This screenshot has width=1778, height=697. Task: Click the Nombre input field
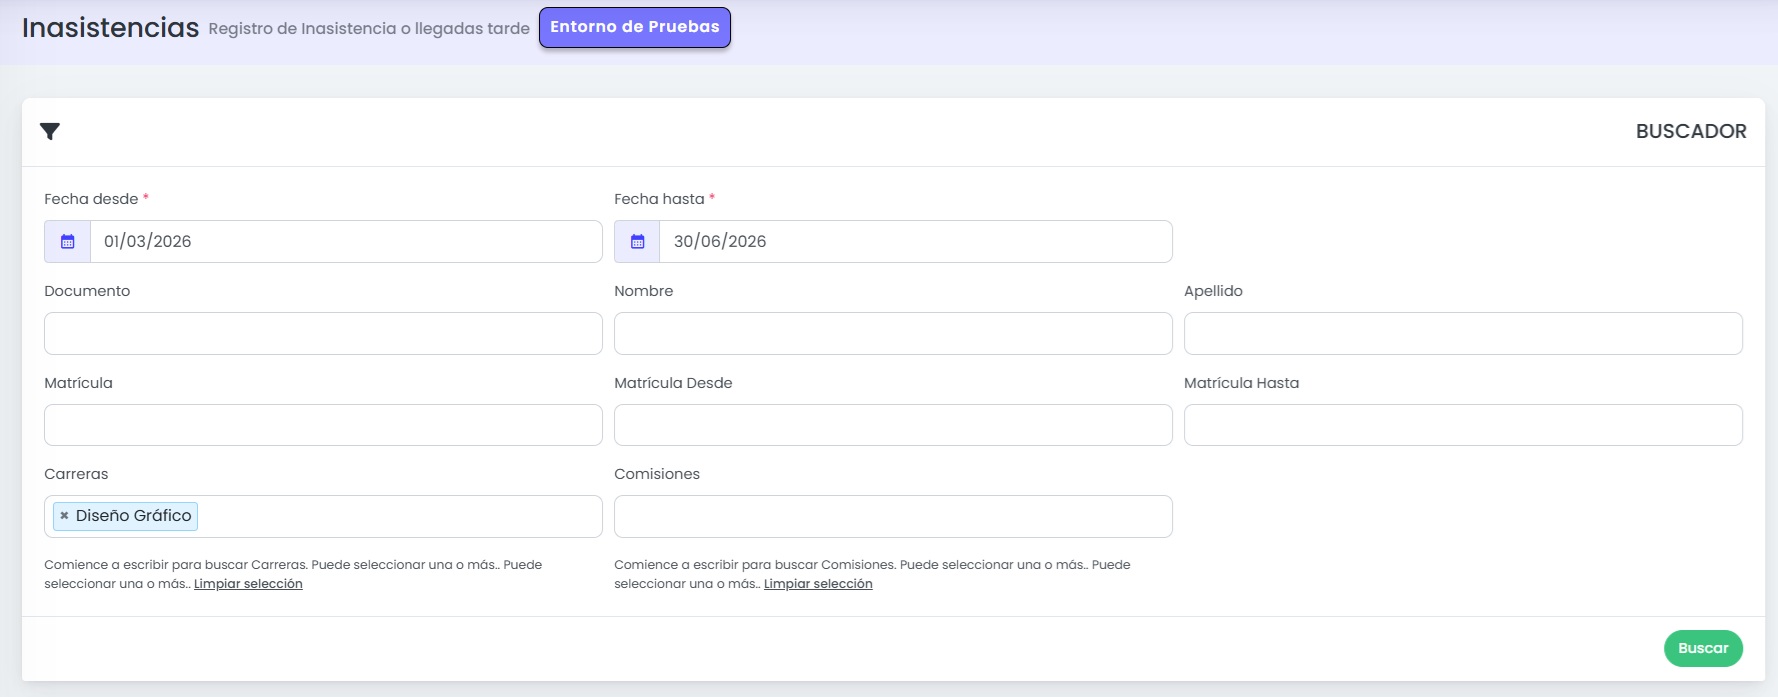(893, 333)
